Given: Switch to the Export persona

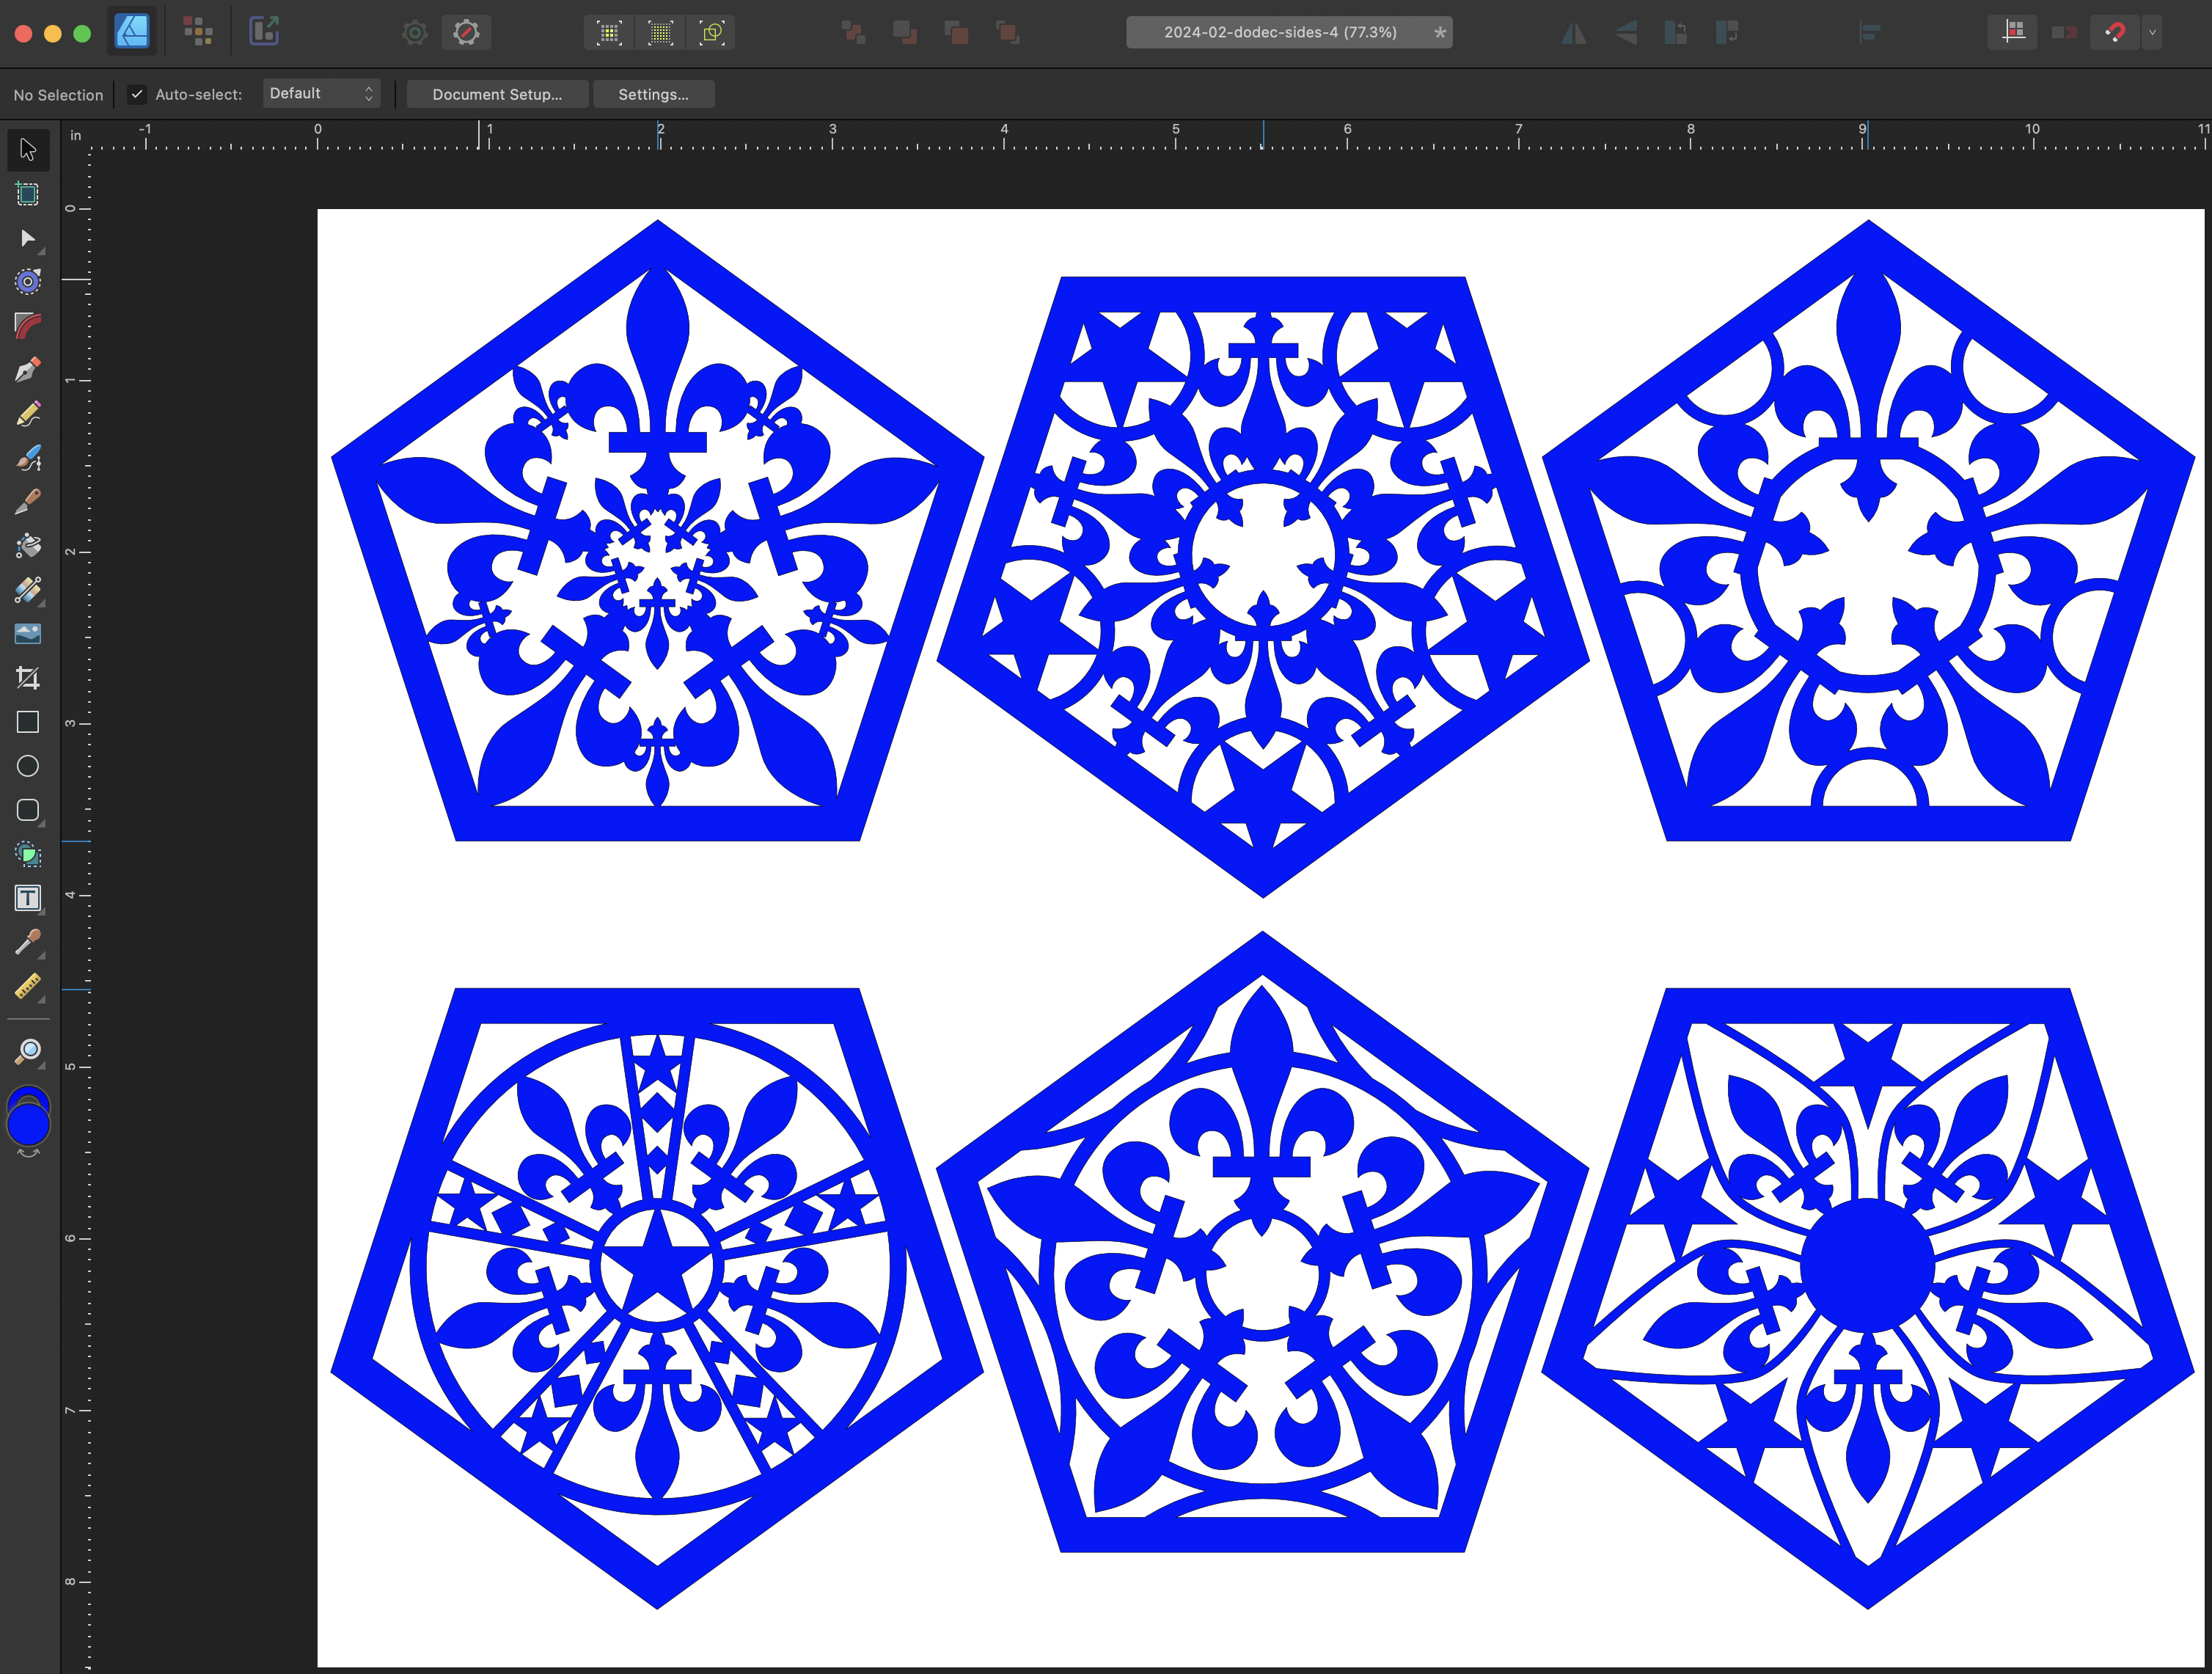Looking at the screenshot, I should (x=264, y=32).
